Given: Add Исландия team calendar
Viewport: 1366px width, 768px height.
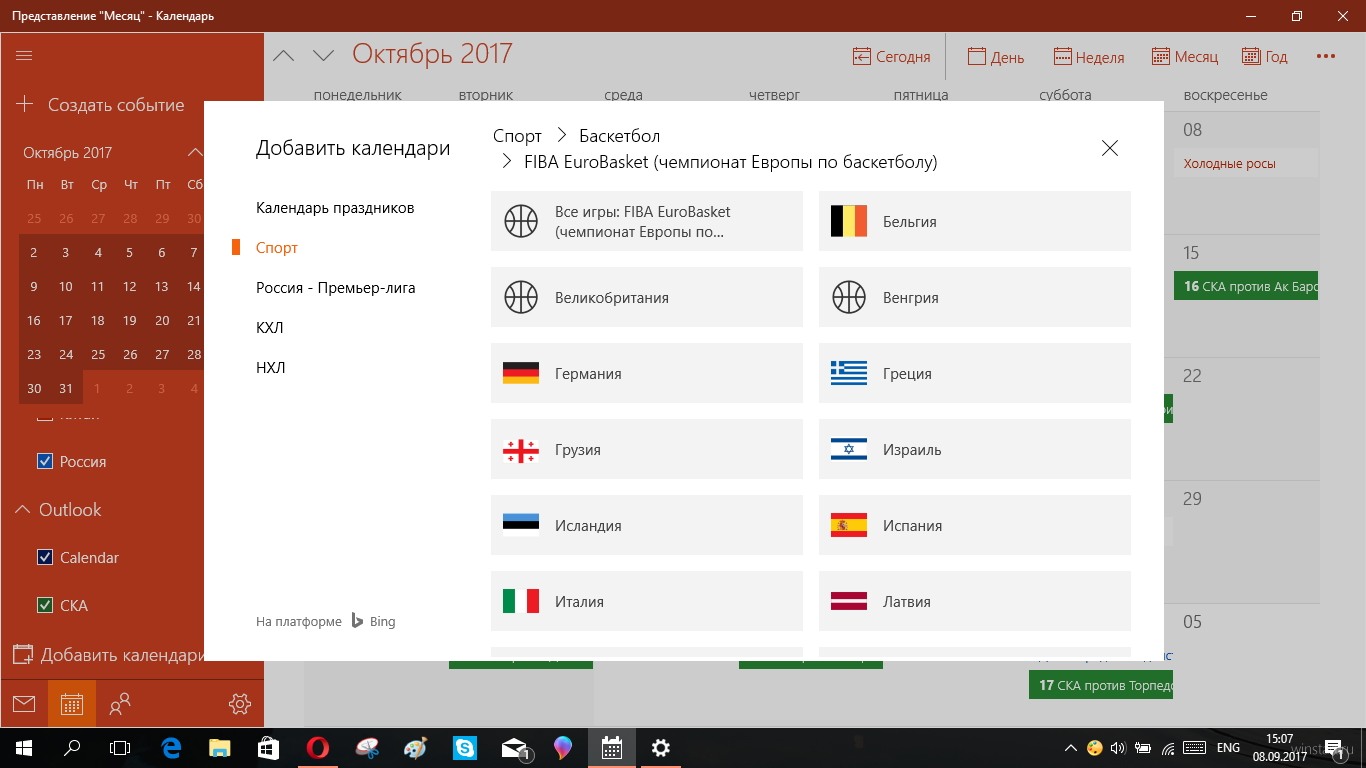Looking at the screenshot, I should (647, 525).
